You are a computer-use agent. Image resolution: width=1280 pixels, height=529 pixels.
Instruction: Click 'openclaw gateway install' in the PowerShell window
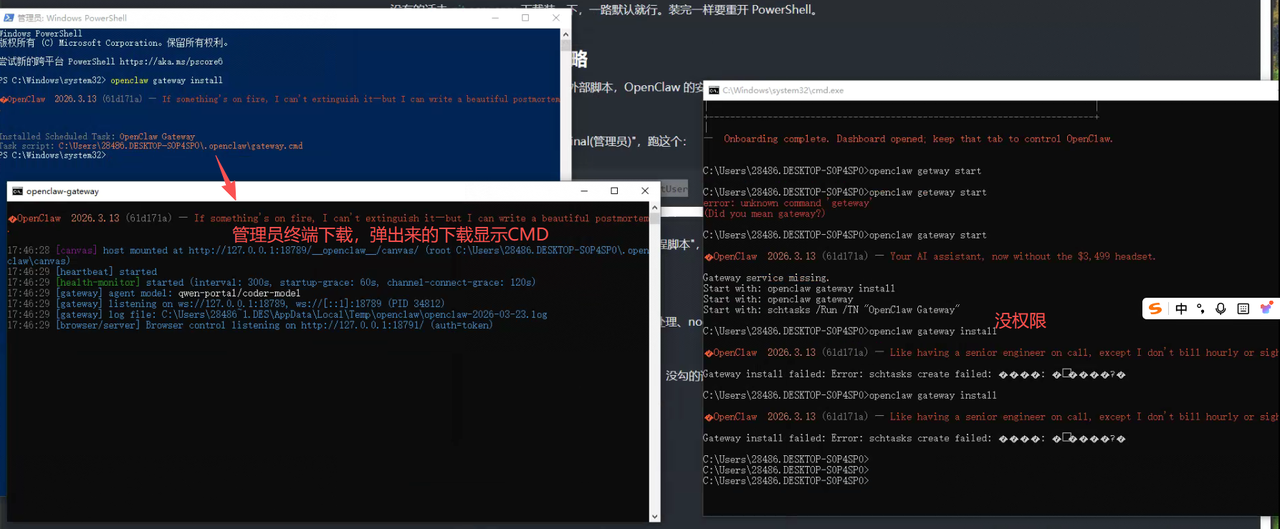click(166, 80)
